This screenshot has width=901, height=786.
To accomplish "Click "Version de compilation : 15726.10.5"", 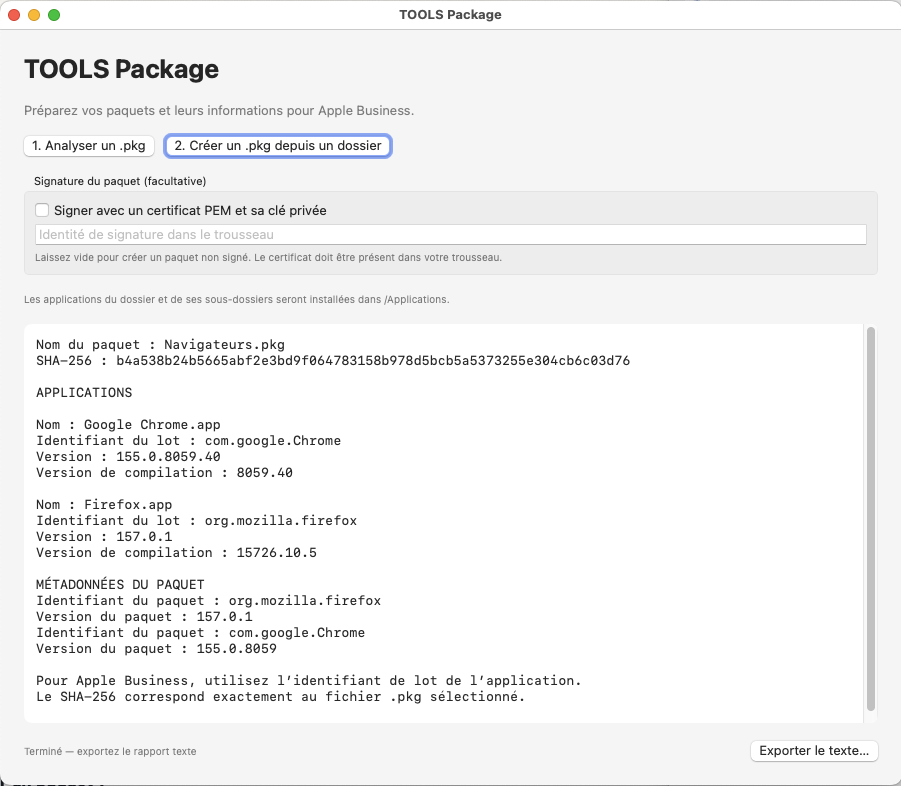I will tap(176, 553).
